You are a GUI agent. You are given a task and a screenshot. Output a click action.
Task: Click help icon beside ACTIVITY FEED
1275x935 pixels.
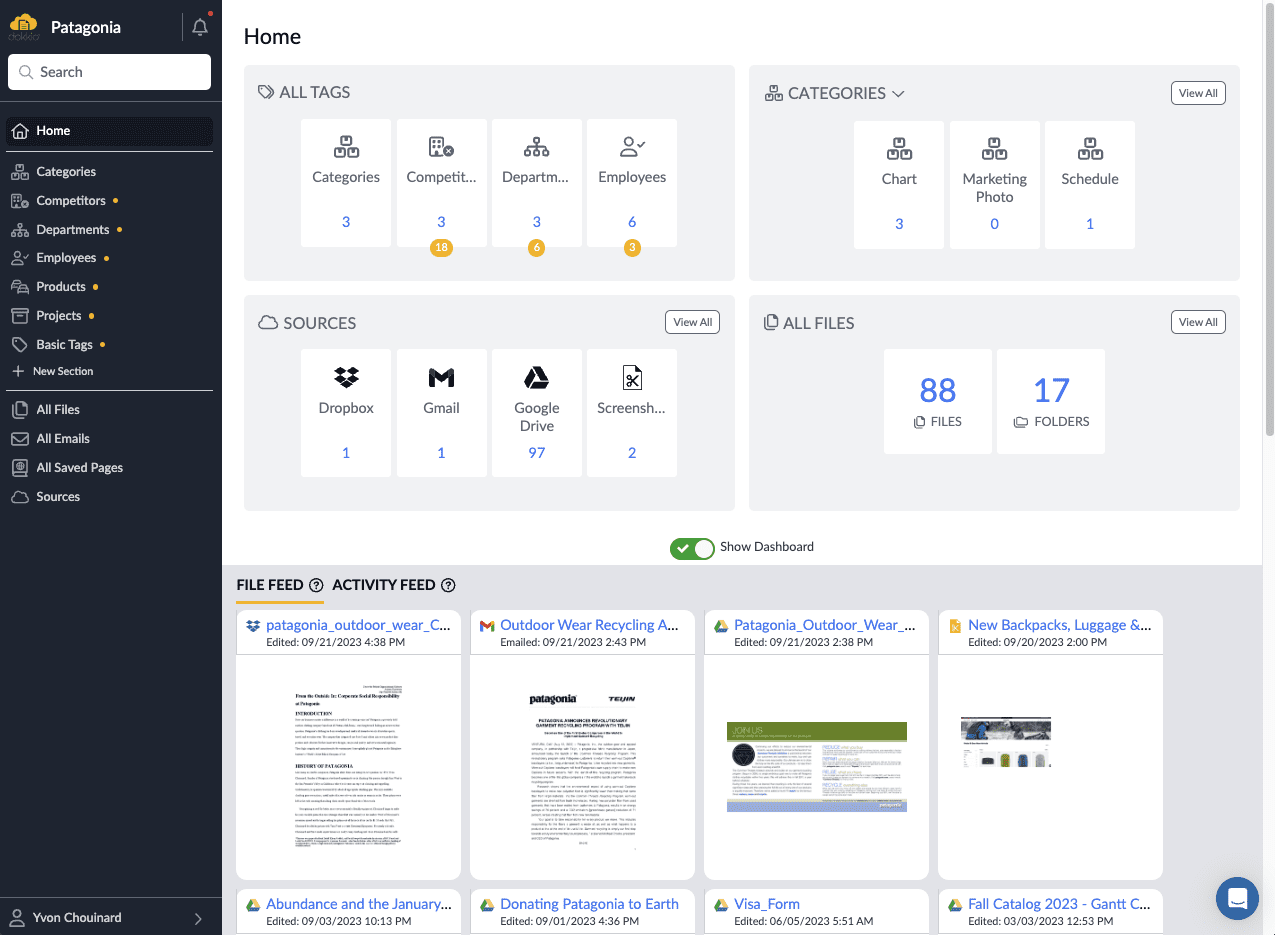pos(448,585)
